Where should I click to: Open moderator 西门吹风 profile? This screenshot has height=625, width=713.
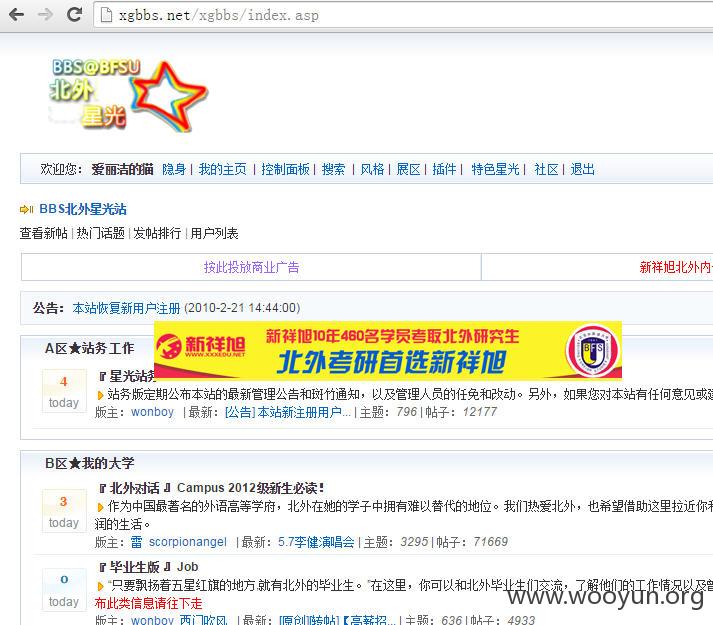click(204, 620)
